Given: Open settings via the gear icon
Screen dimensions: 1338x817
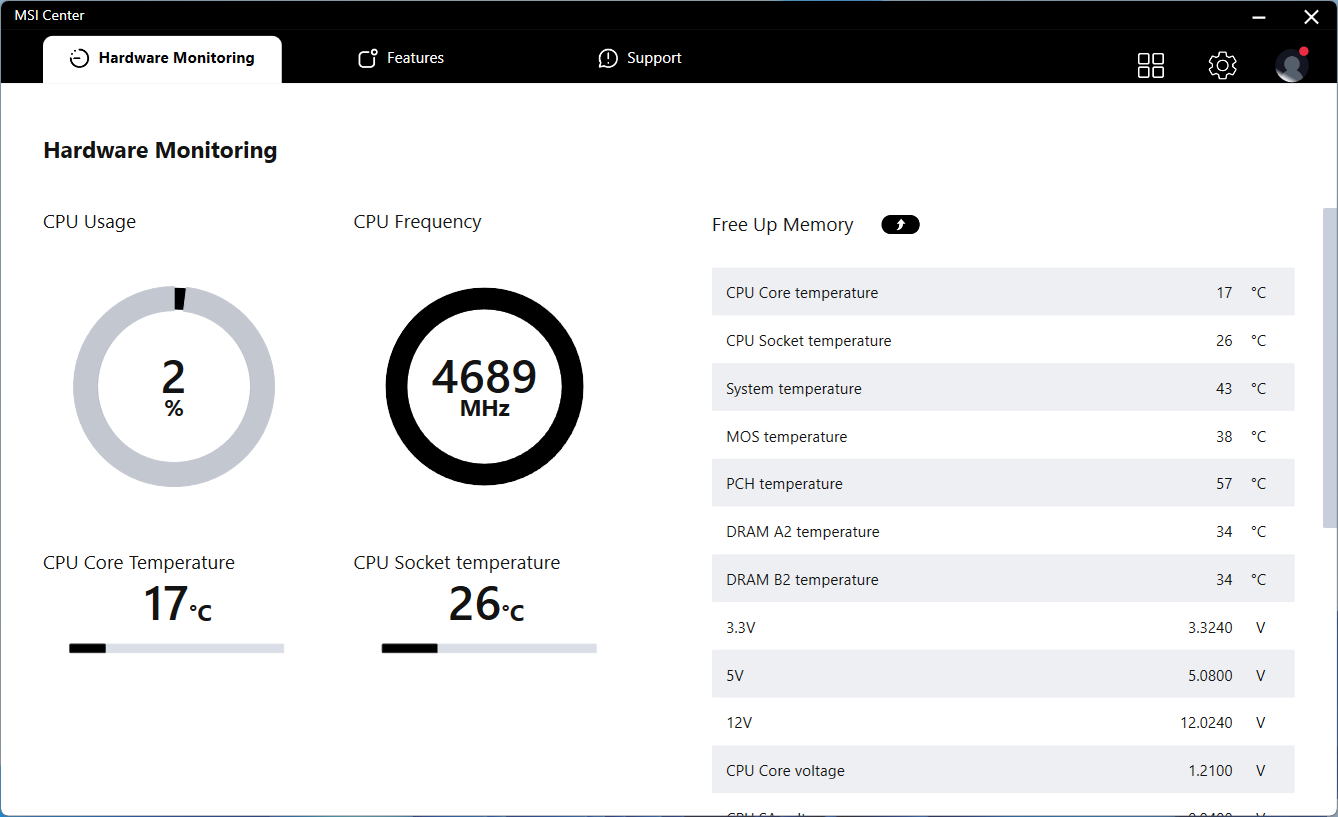Looking at the screenshot, I should [1222, 66].
